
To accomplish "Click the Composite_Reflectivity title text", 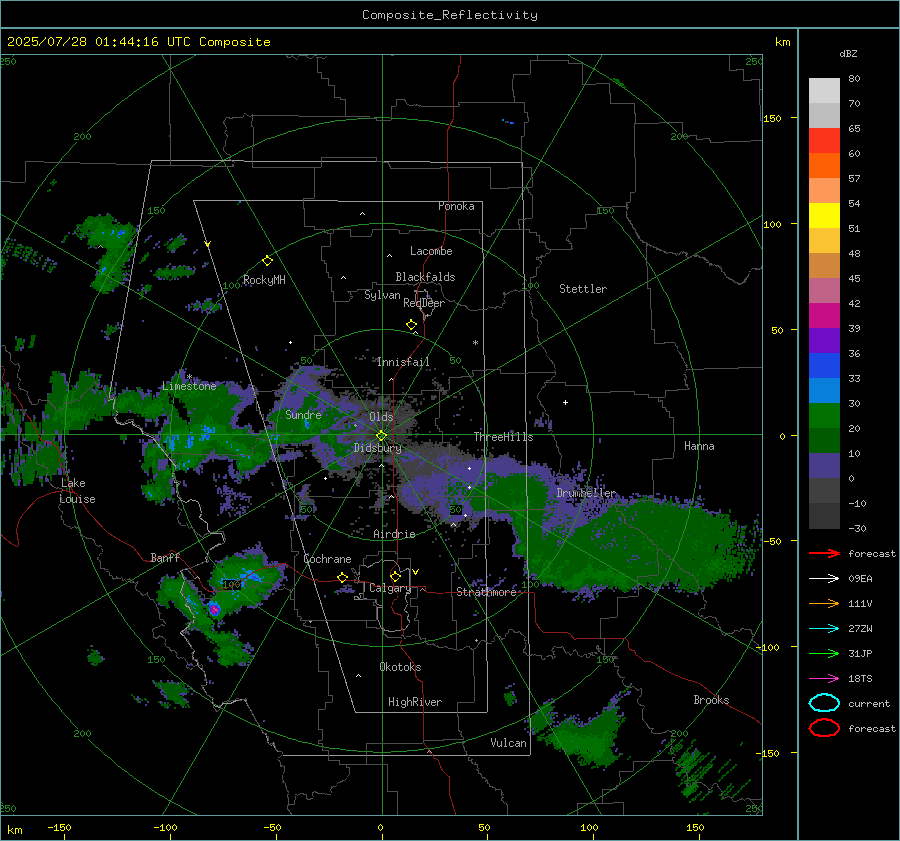I will pyautogui.click(x=450, y=15).
